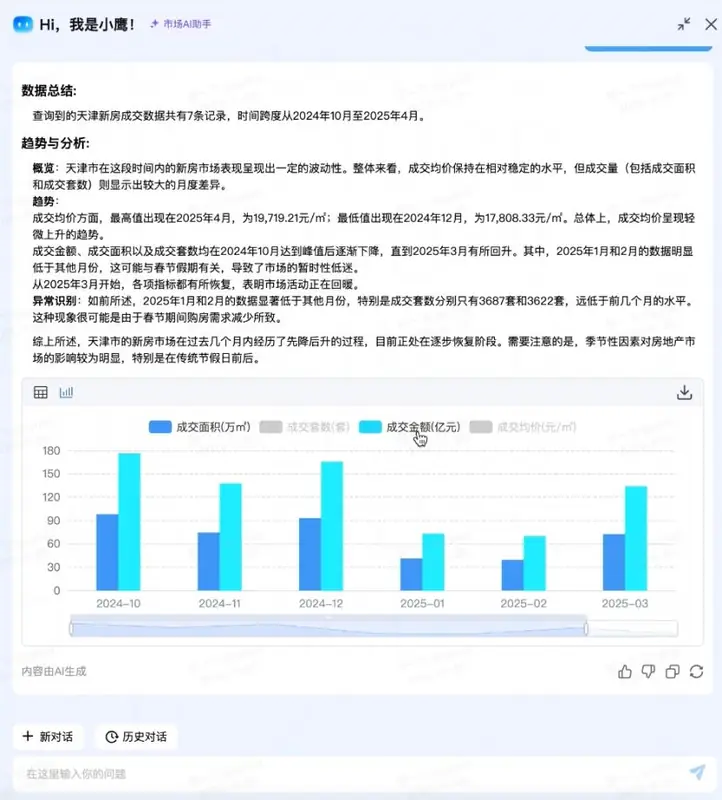
Task: Toggle 成交套数(套) legend series
Action: click(304, 427)
